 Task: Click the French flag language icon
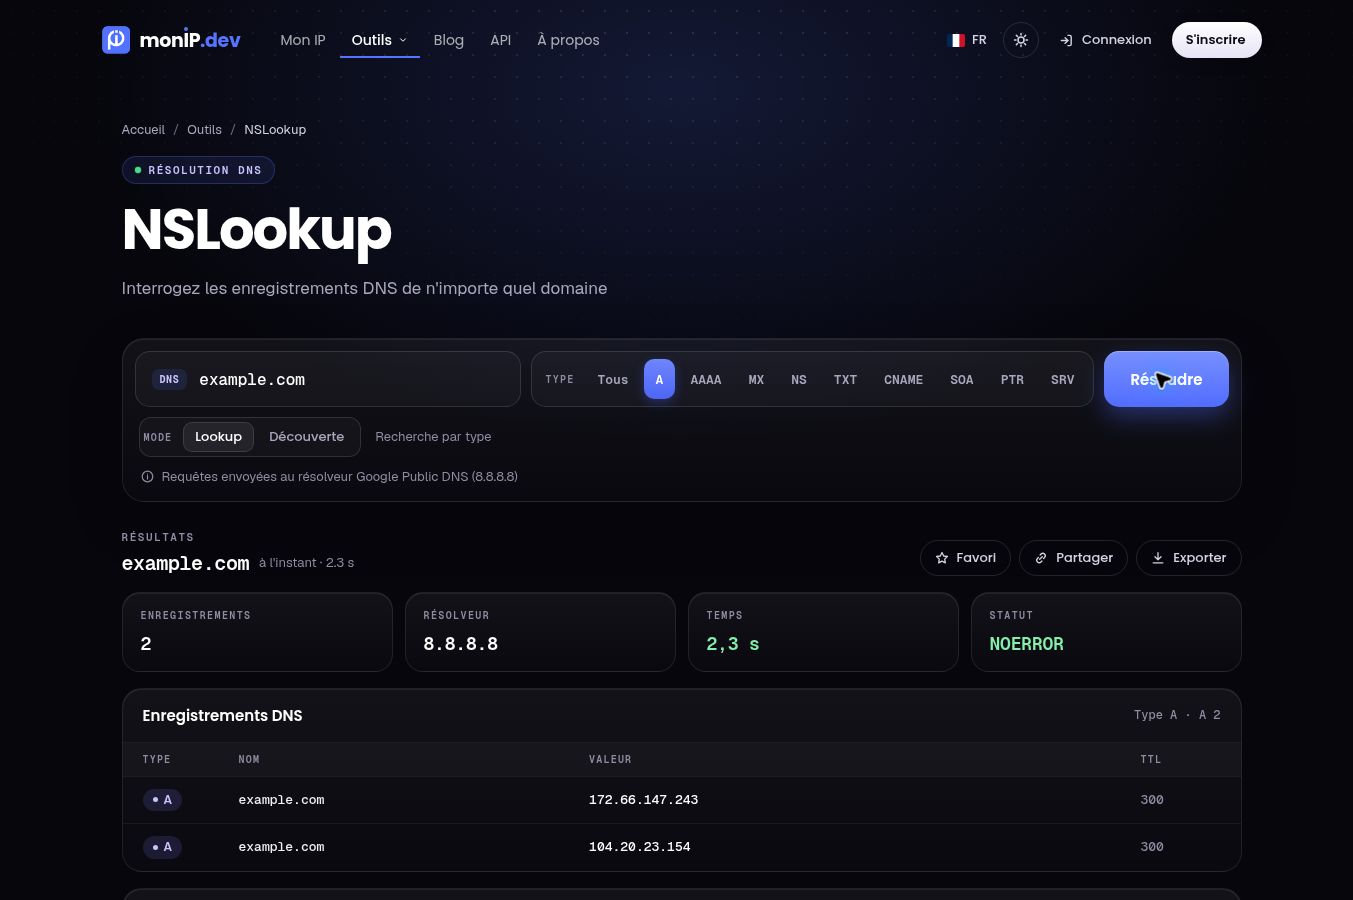[x=957, y=40]
